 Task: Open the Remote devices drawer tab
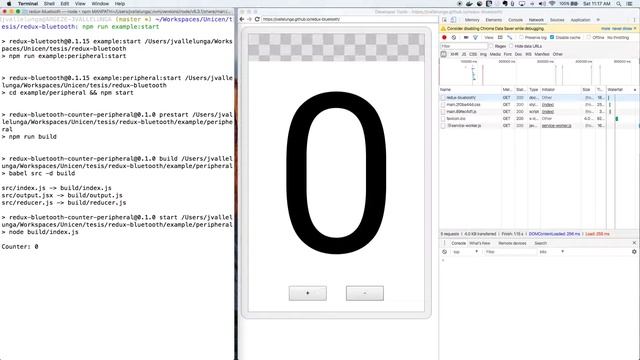coord(512,243)
